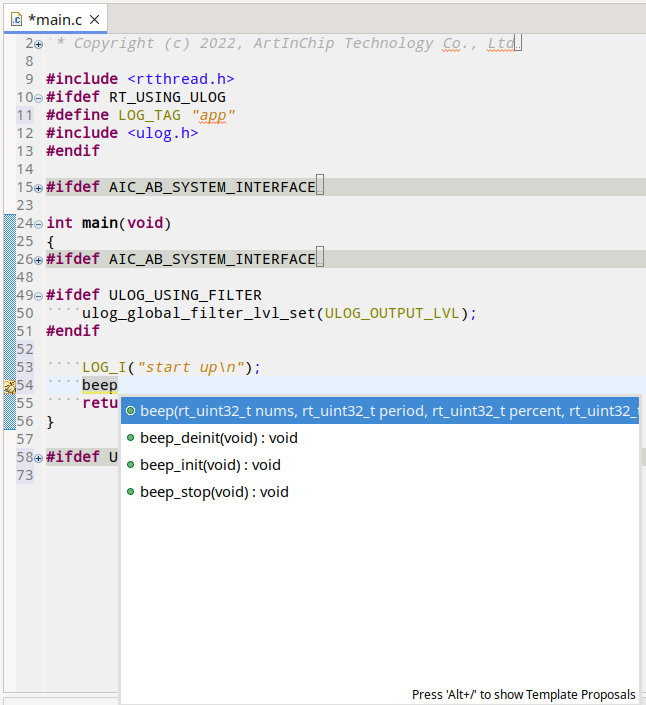Click the warning marker icon on line 54

pyautogui.click(x=9, y=387)
